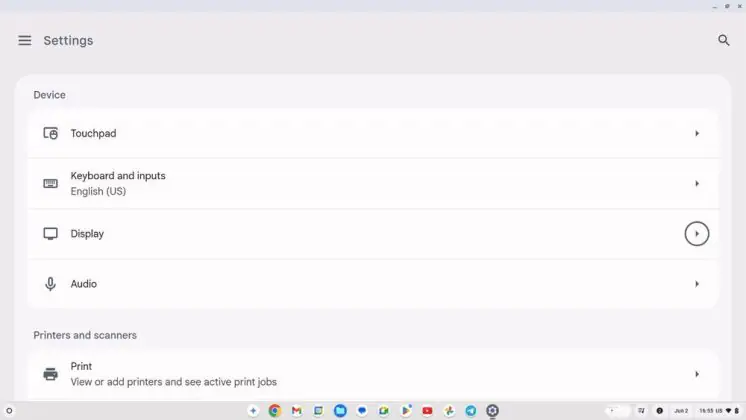
Task: Click the Settings gear shelf icon
Action: click(492, 410)
